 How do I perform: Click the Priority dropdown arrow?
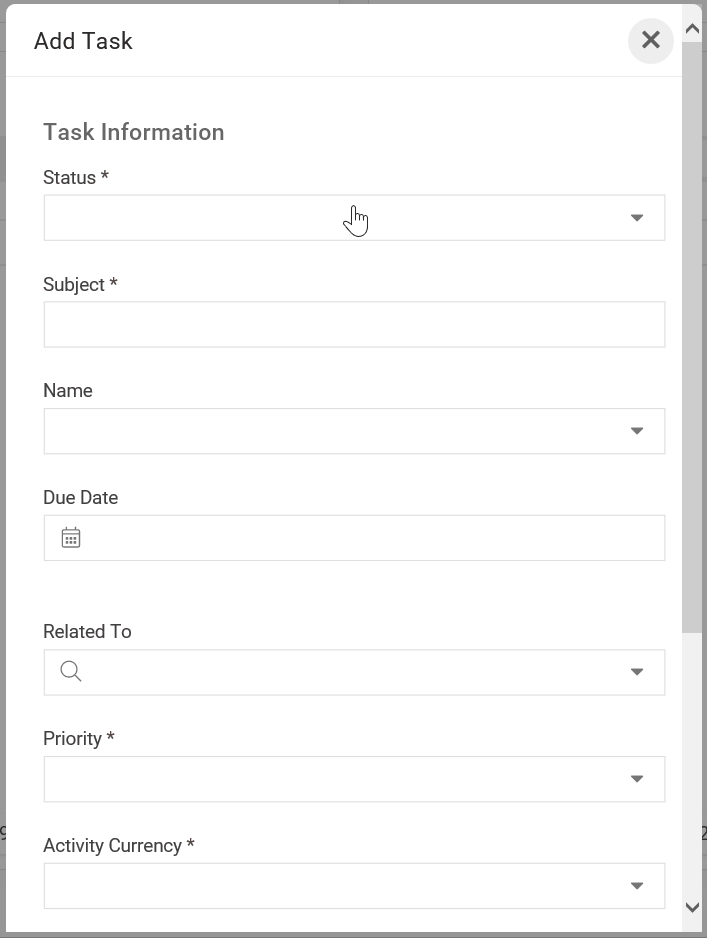click(636, 779)
